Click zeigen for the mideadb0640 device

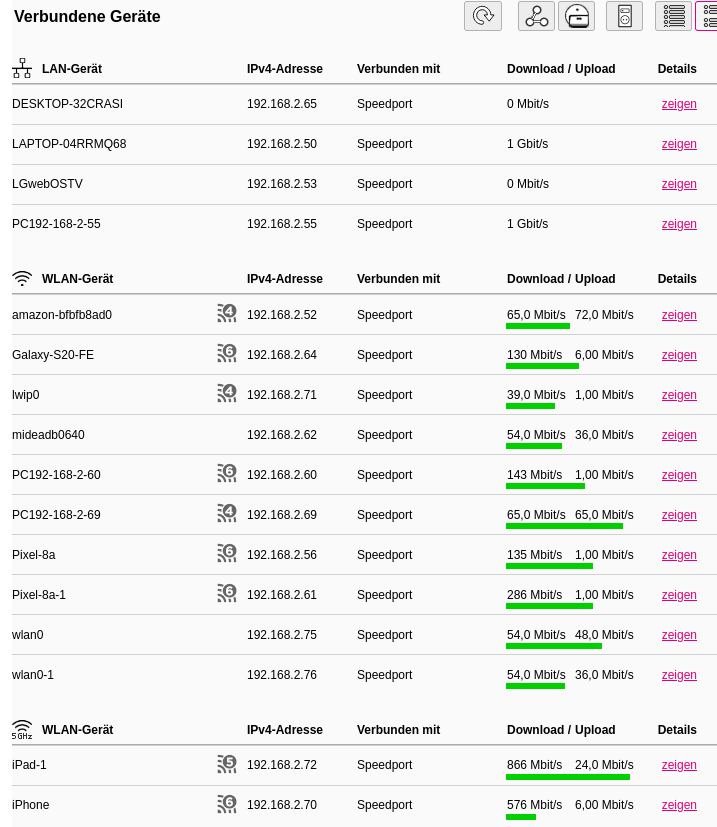tap(679, 435)
